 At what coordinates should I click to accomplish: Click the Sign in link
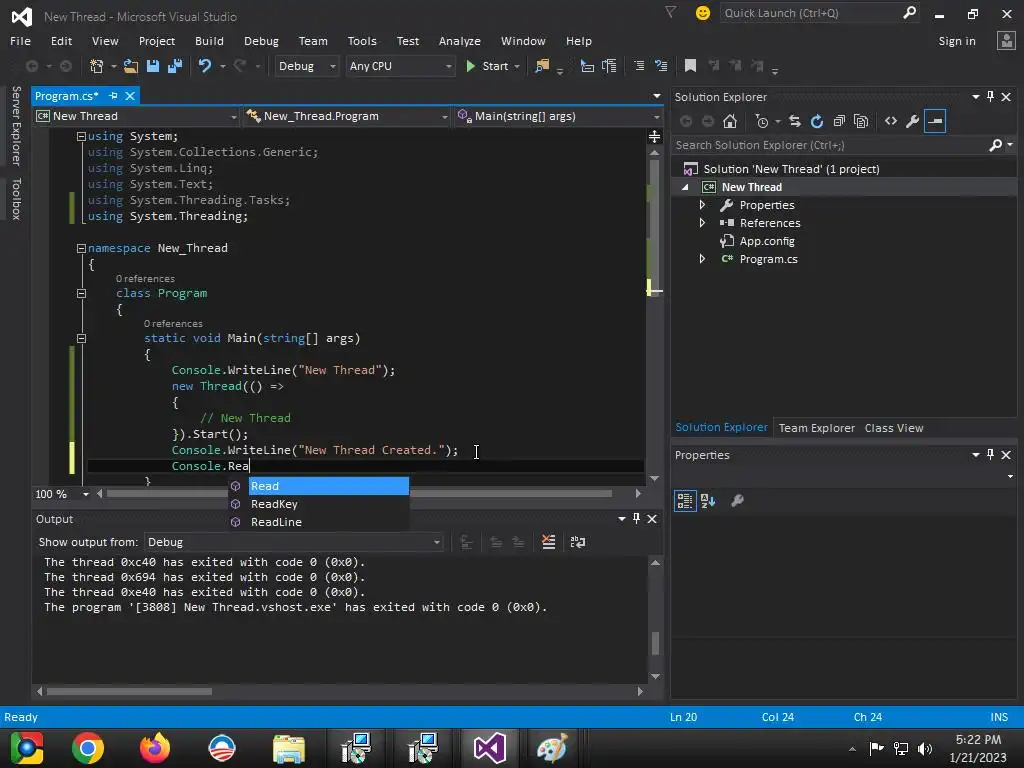(957, 41)
